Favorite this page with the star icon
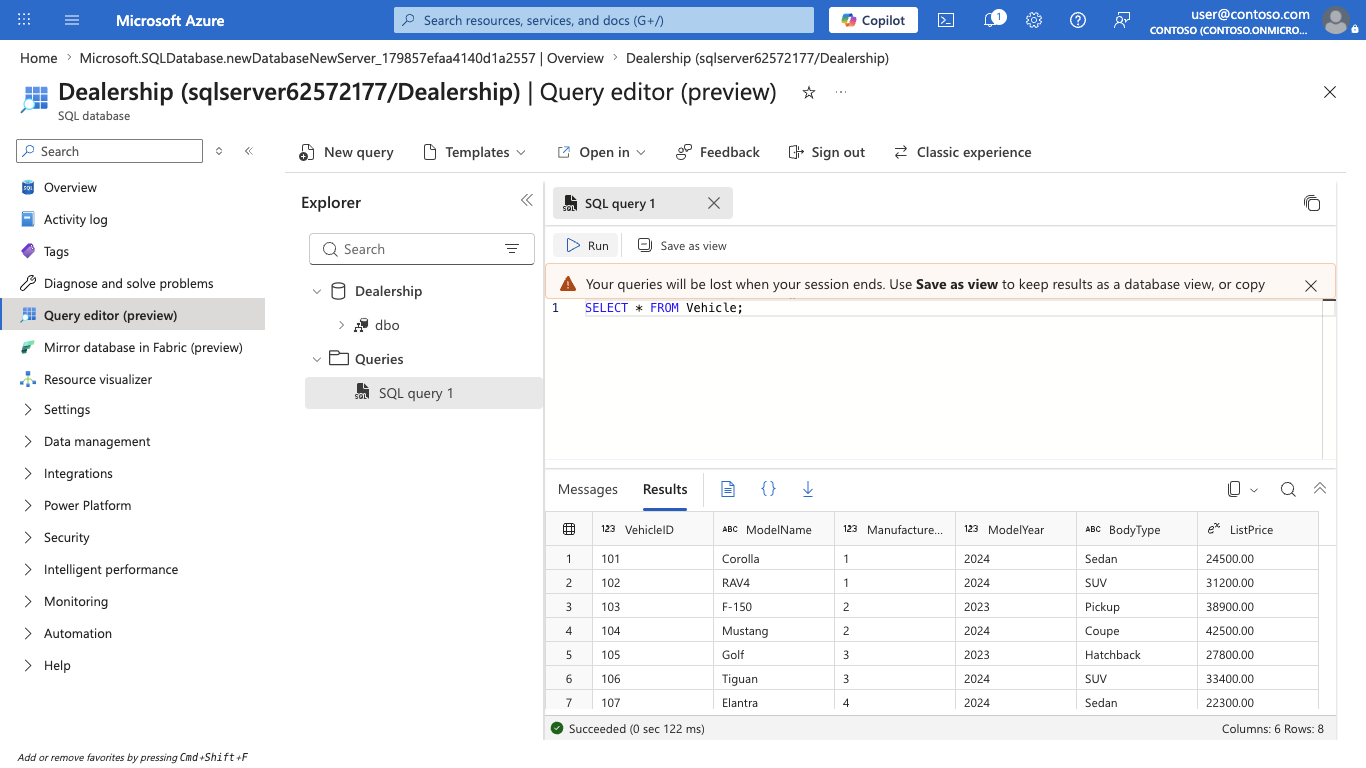The image size is (1366, 768). [809, 93]
